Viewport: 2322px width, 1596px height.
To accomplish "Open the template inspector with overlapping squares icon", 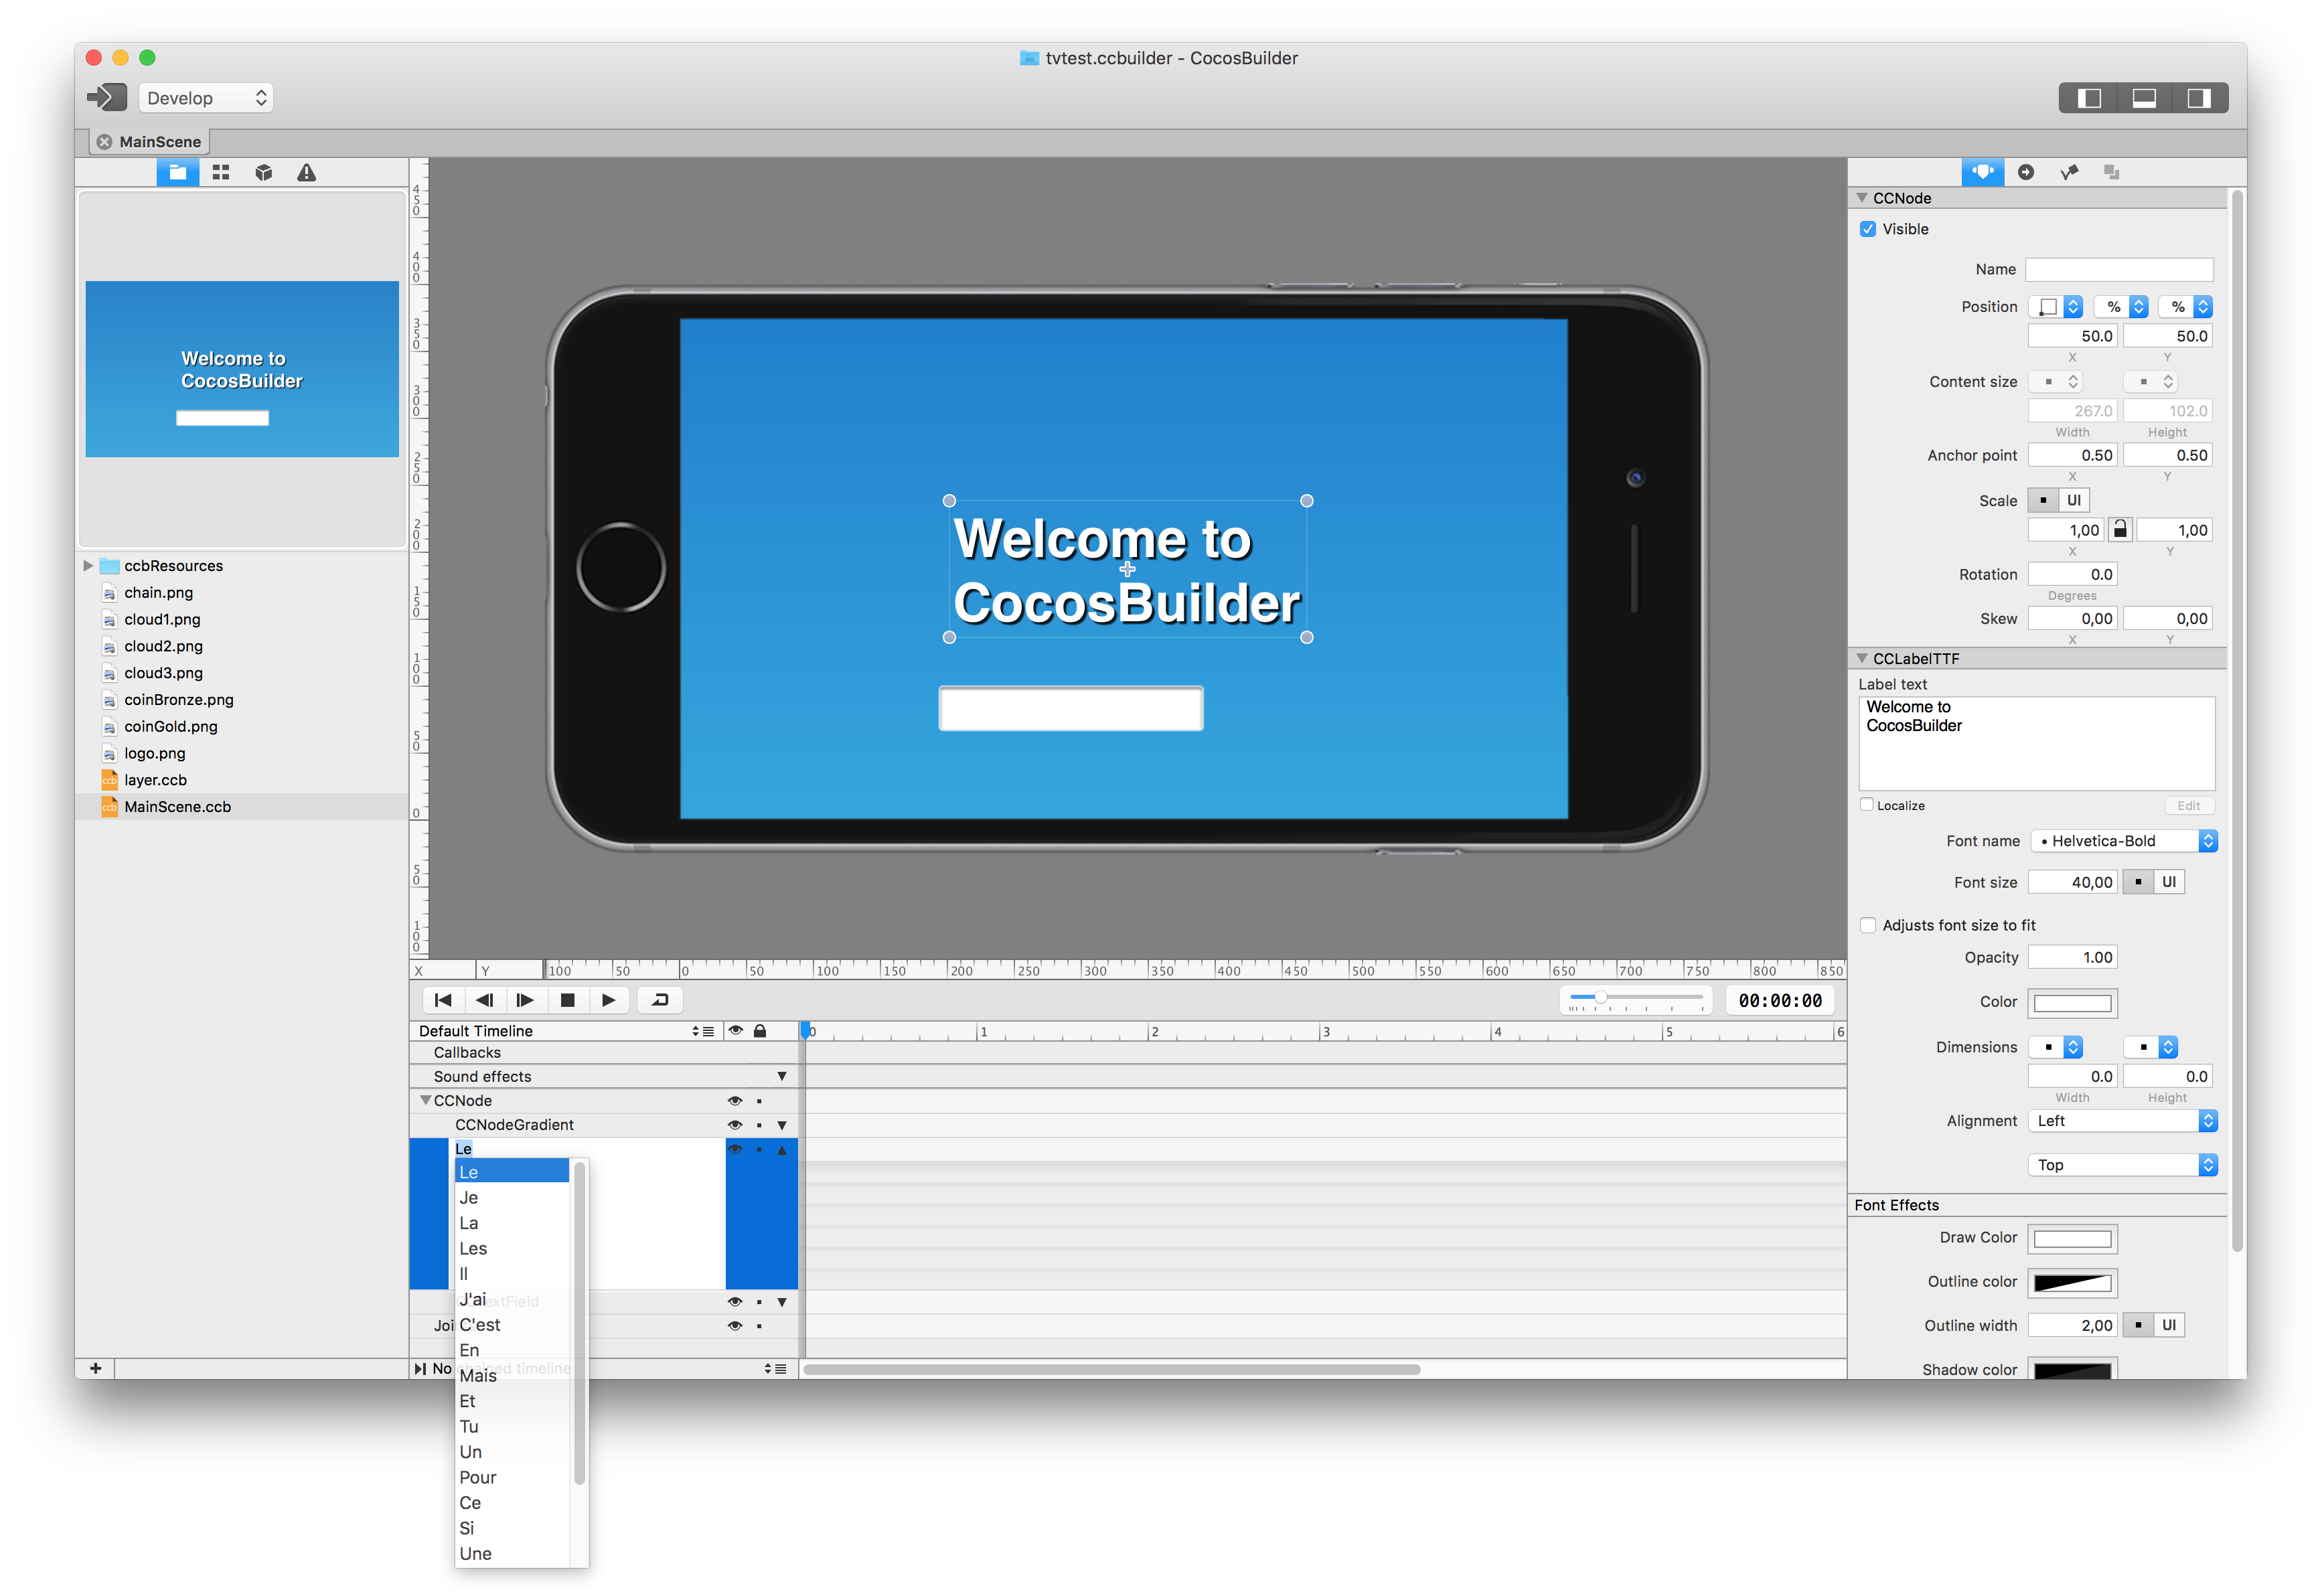I will click(x=2112, y=172).
